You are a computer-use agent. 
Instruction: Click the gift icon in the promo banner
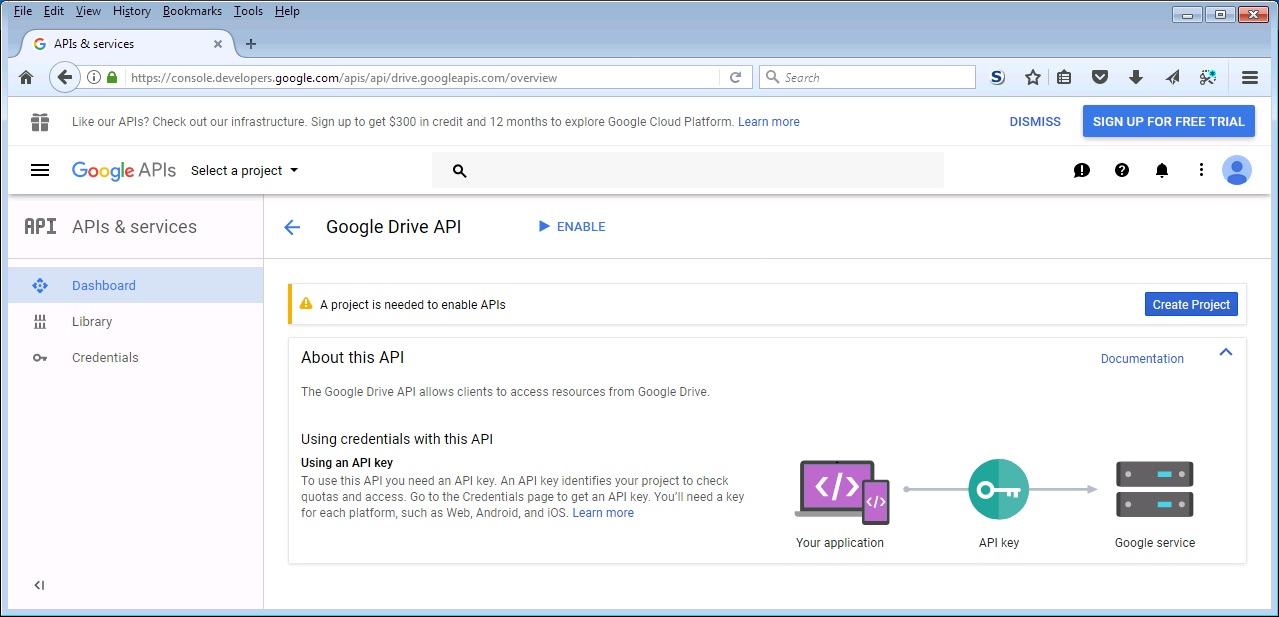(x=40, y=122)
